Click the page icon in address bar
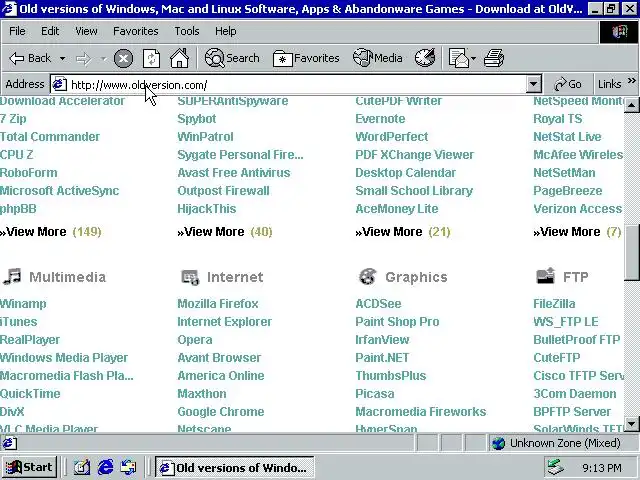Screen dimensions: 640x480 (x=59, y=84)
